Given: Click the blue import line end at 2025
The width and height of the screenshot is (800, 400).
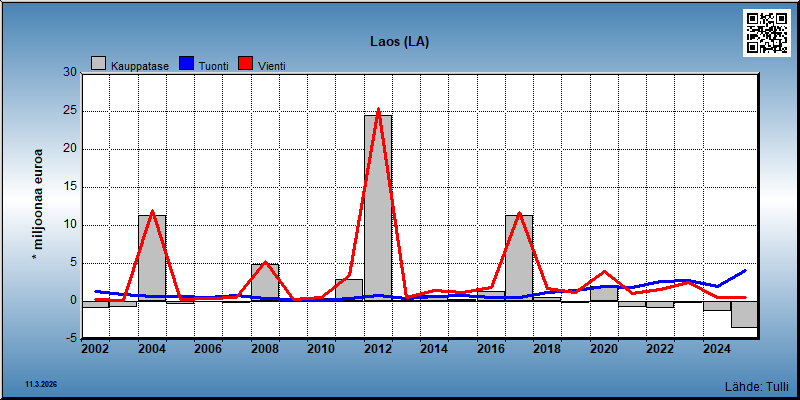Looking at the screenshot, I should tap(744, 271).
